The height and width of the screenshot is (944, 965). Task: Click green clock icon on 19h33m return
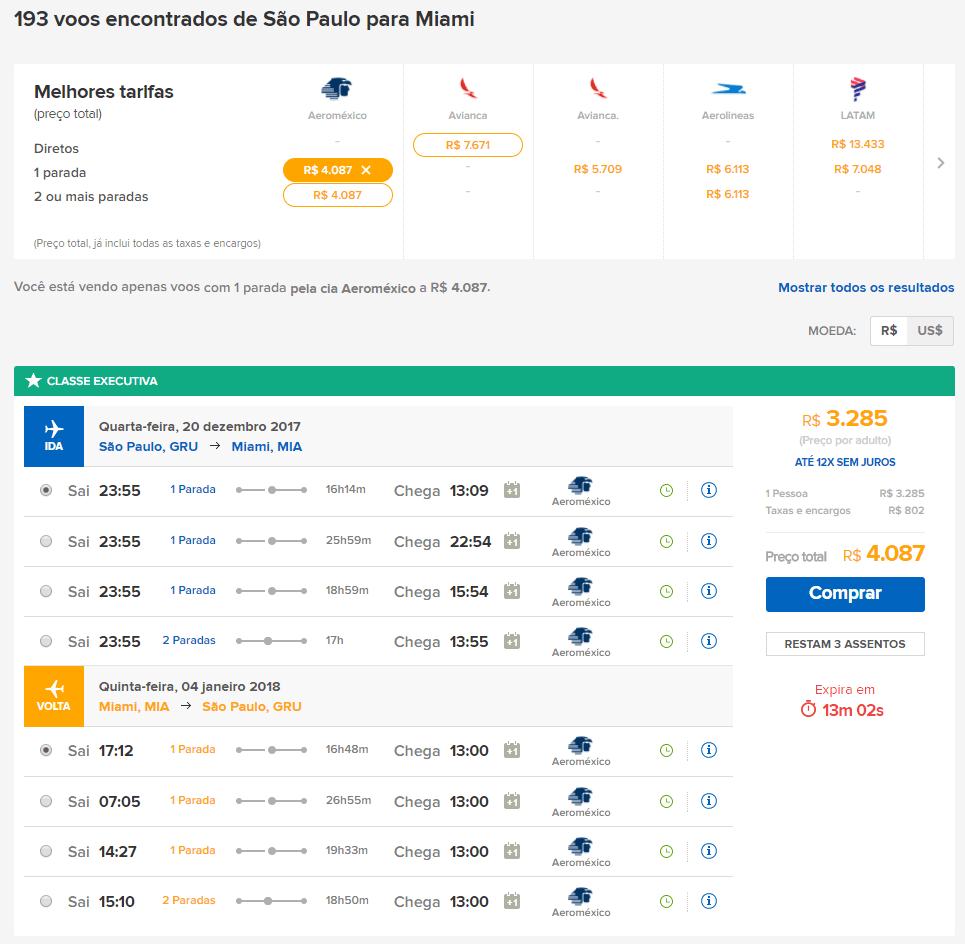point(666,852)
